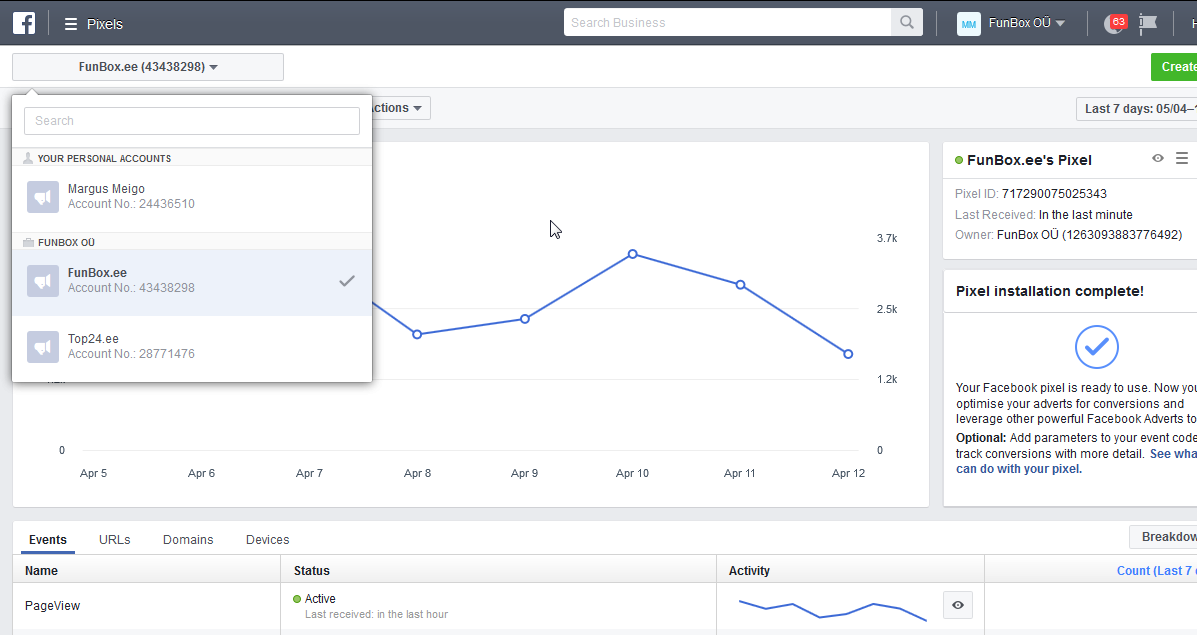Open the Breakdown dropdown
This screenshot has height=635, width=1197.
[x=1163, y=537]
